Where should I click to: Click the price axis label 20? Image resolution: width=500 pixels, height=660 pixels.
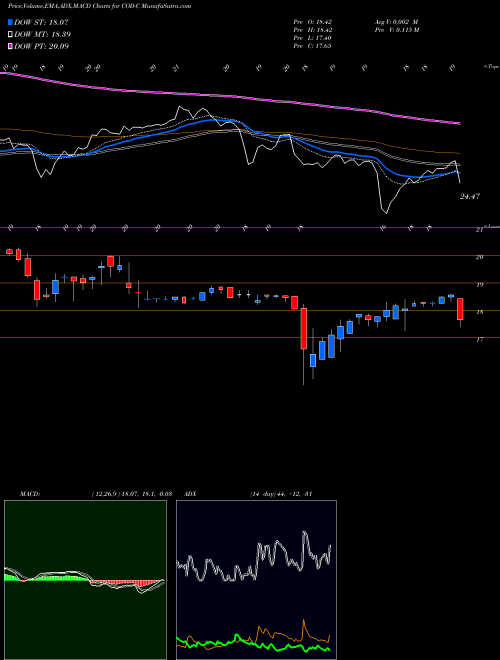(479, 257)
